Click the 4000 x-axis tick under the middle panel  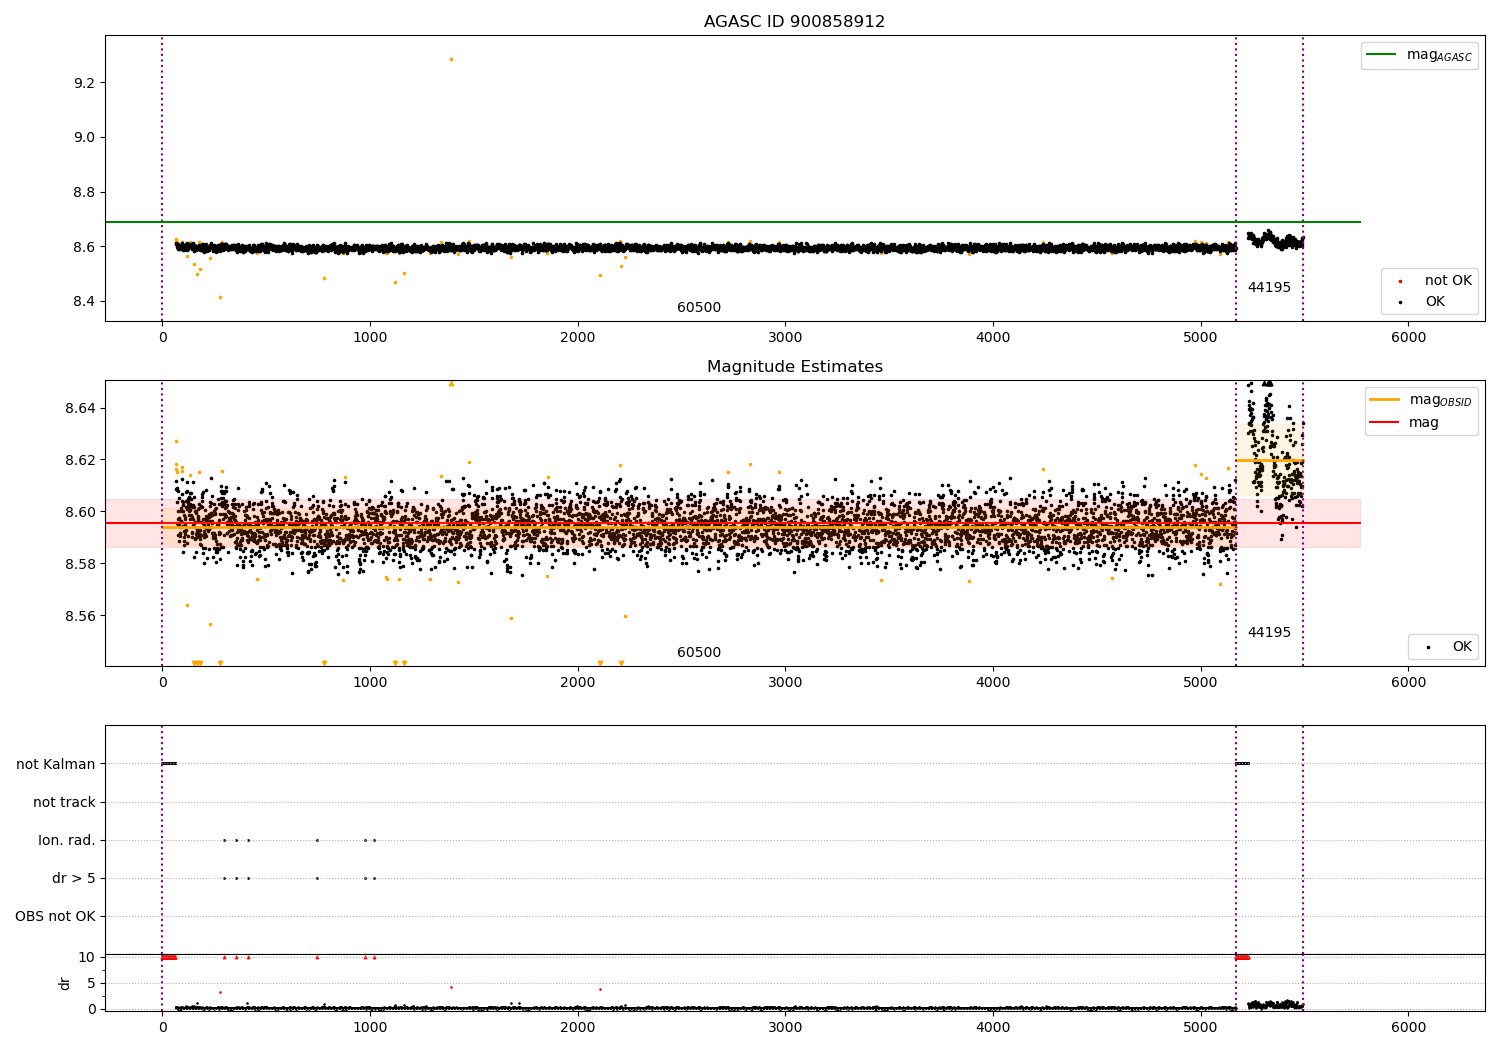point(993,684)
